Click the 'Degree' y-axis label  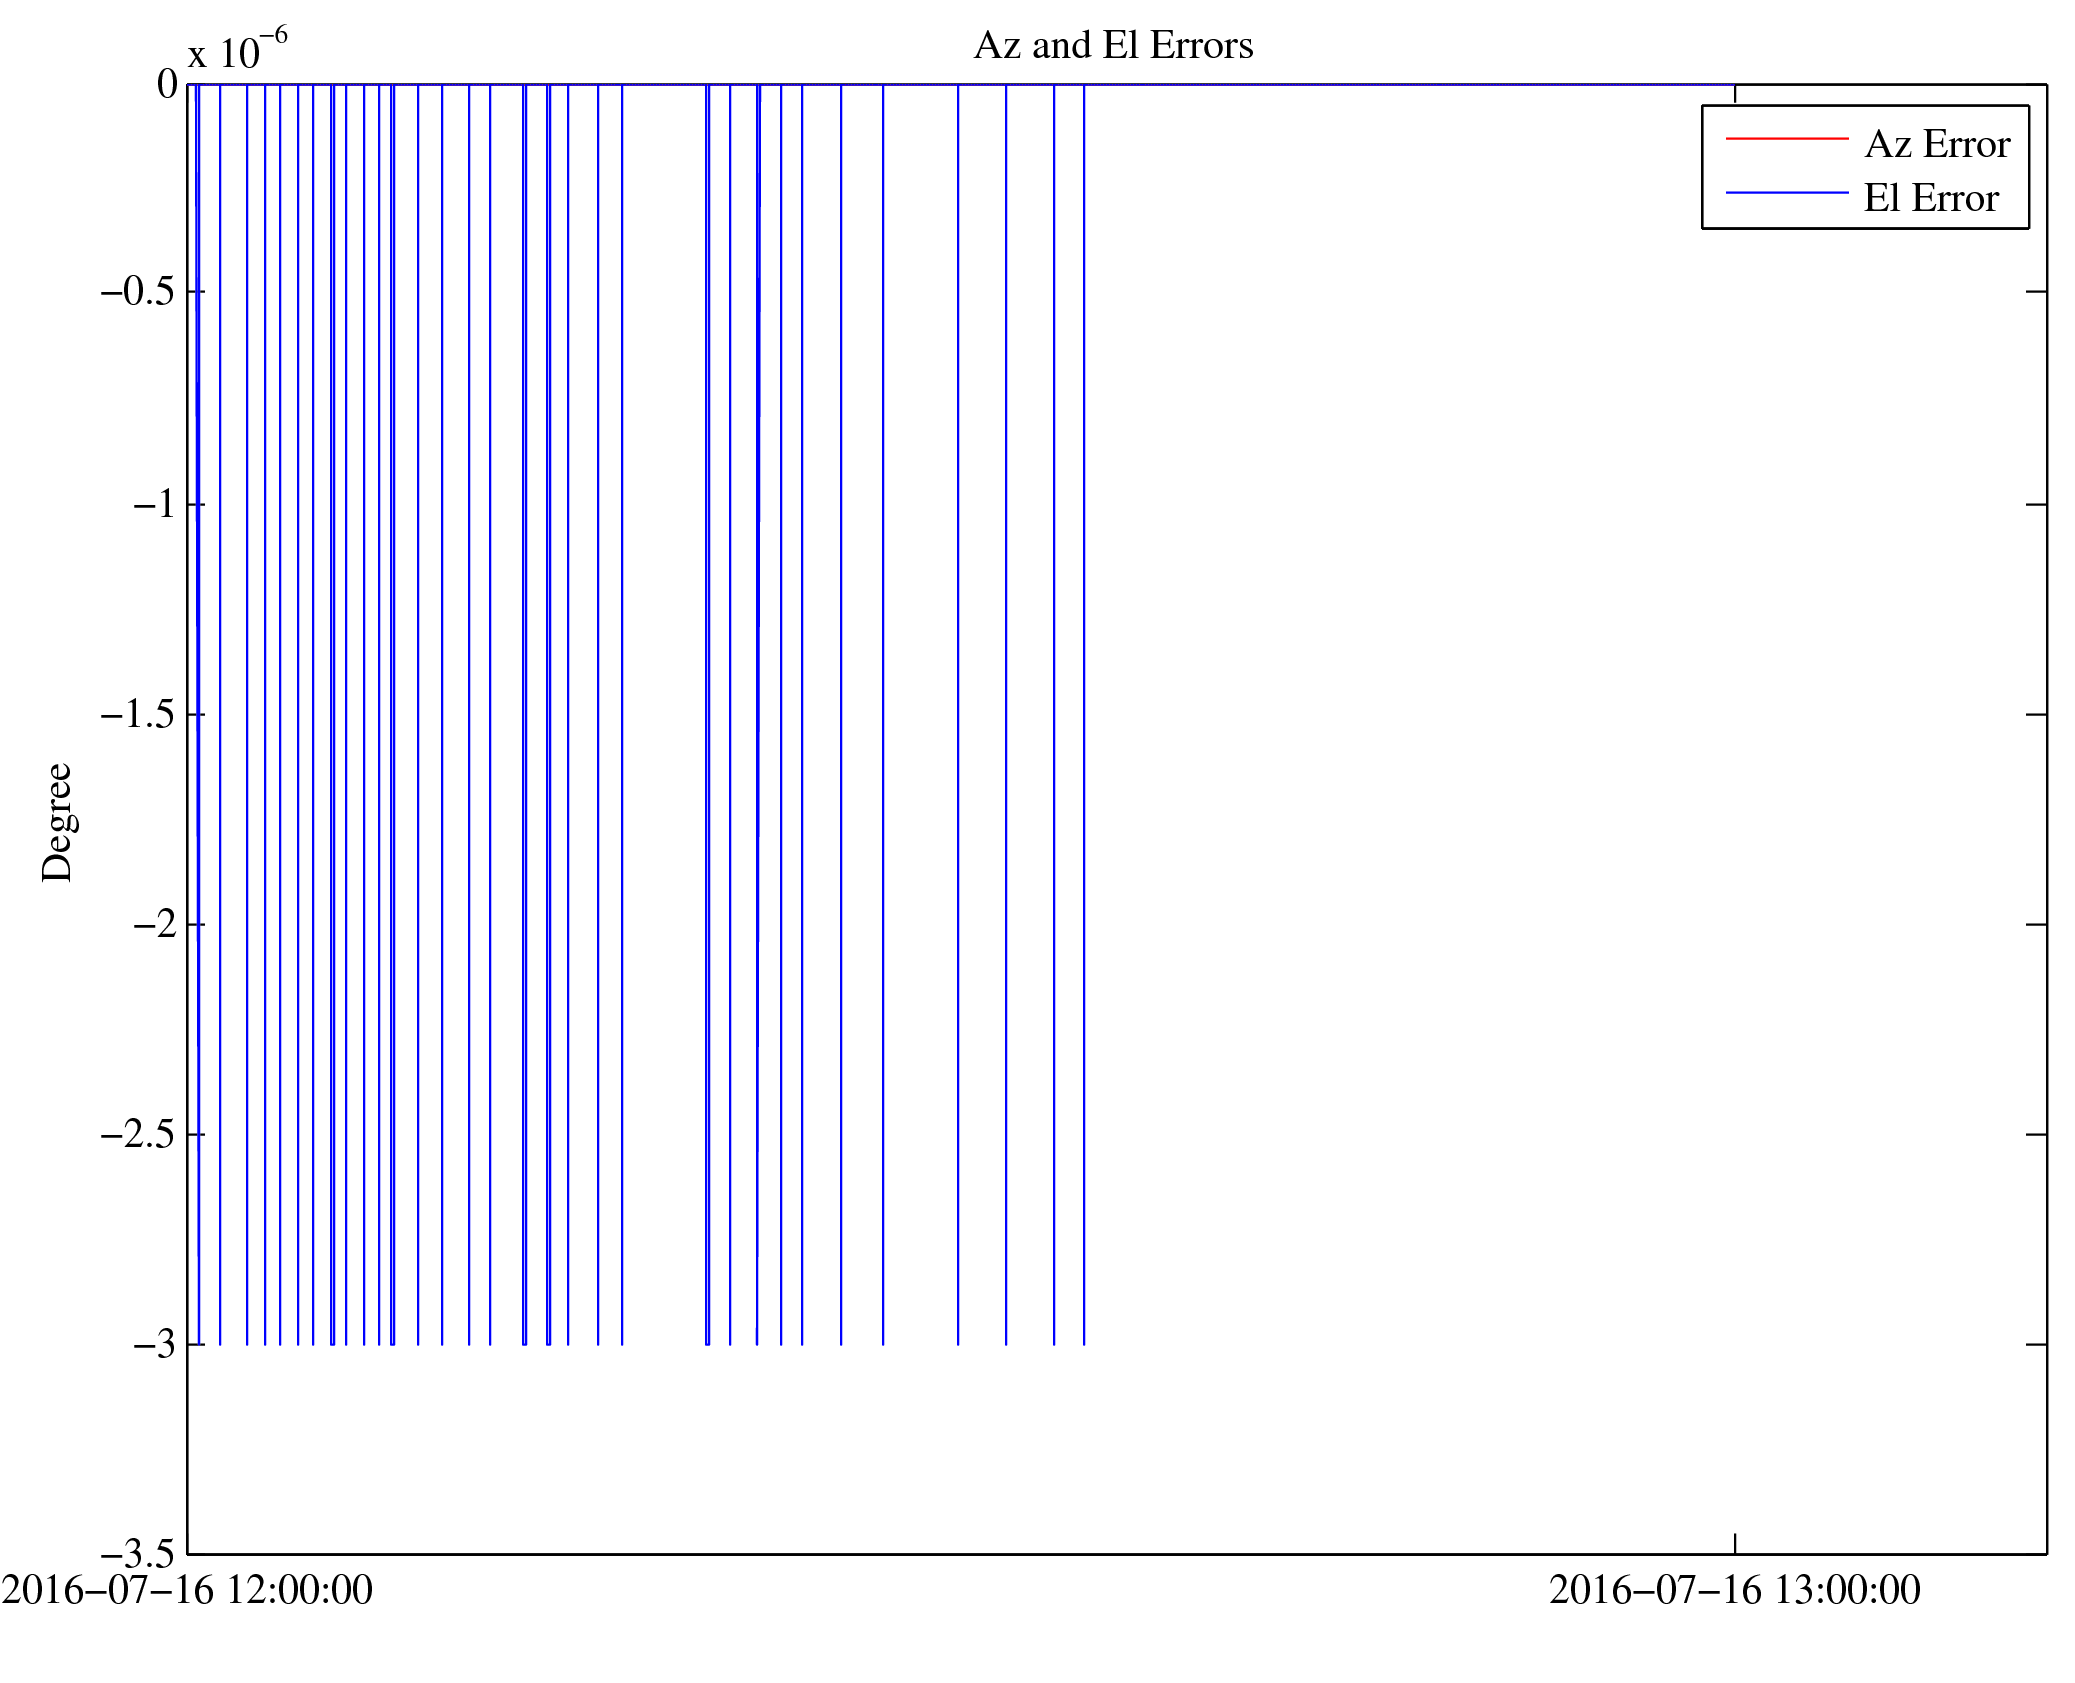57,822
